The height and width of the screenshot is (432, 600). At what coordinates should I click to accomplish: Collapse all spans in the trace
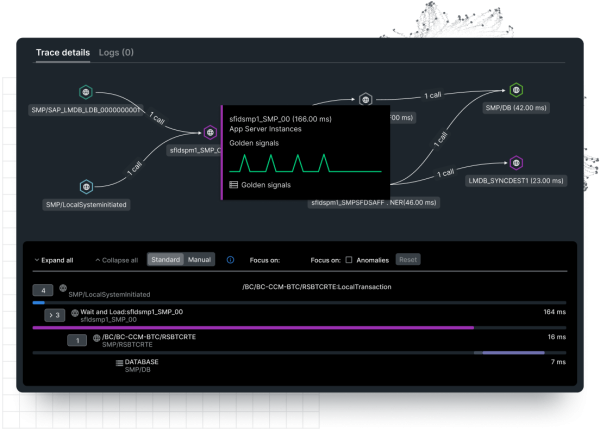(118, 260)
